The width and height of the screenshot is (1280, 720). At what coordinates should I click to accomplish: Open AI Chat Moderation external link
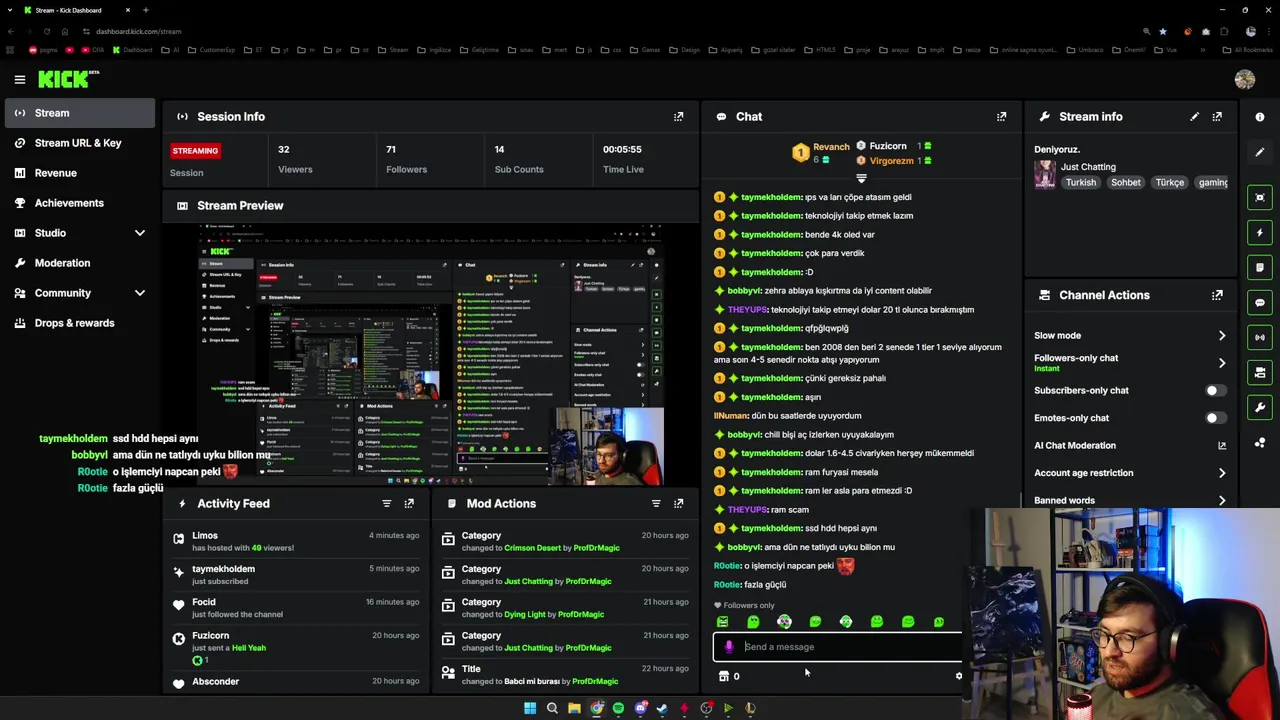1222,446
